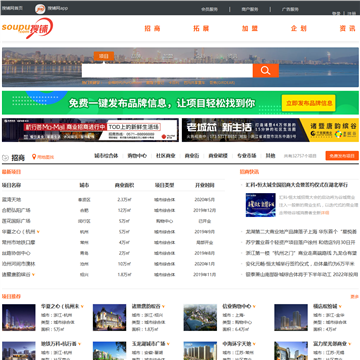The image size is (360, 360).
Task: Click the V badge next to 华夏之心 table row
Action: tap(38, 232)
